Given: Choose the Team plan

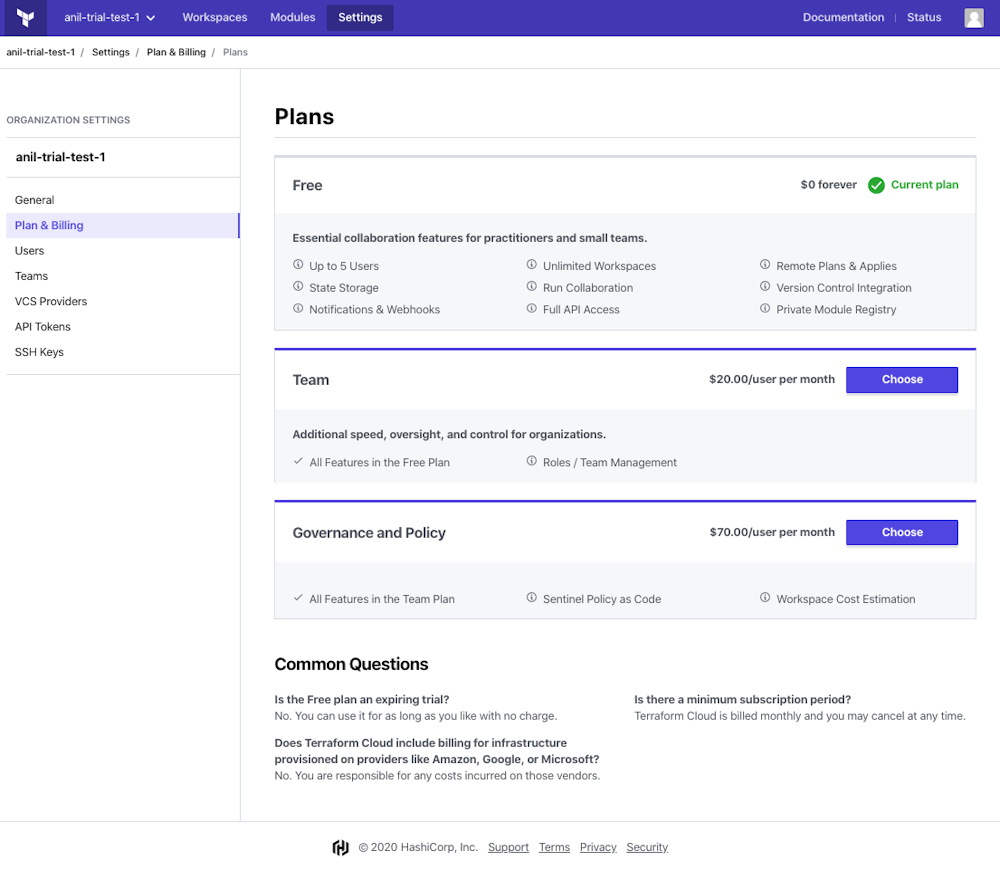Looking at the screenshot, I should click(x=901, y=380).
